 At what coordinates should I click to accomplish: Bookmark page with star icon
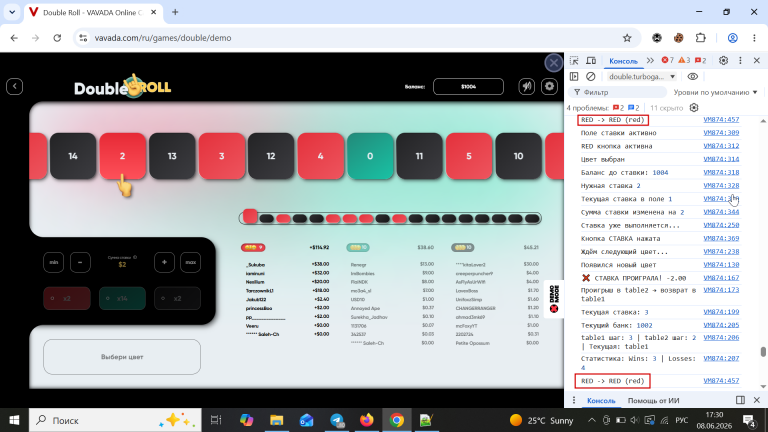627,38
